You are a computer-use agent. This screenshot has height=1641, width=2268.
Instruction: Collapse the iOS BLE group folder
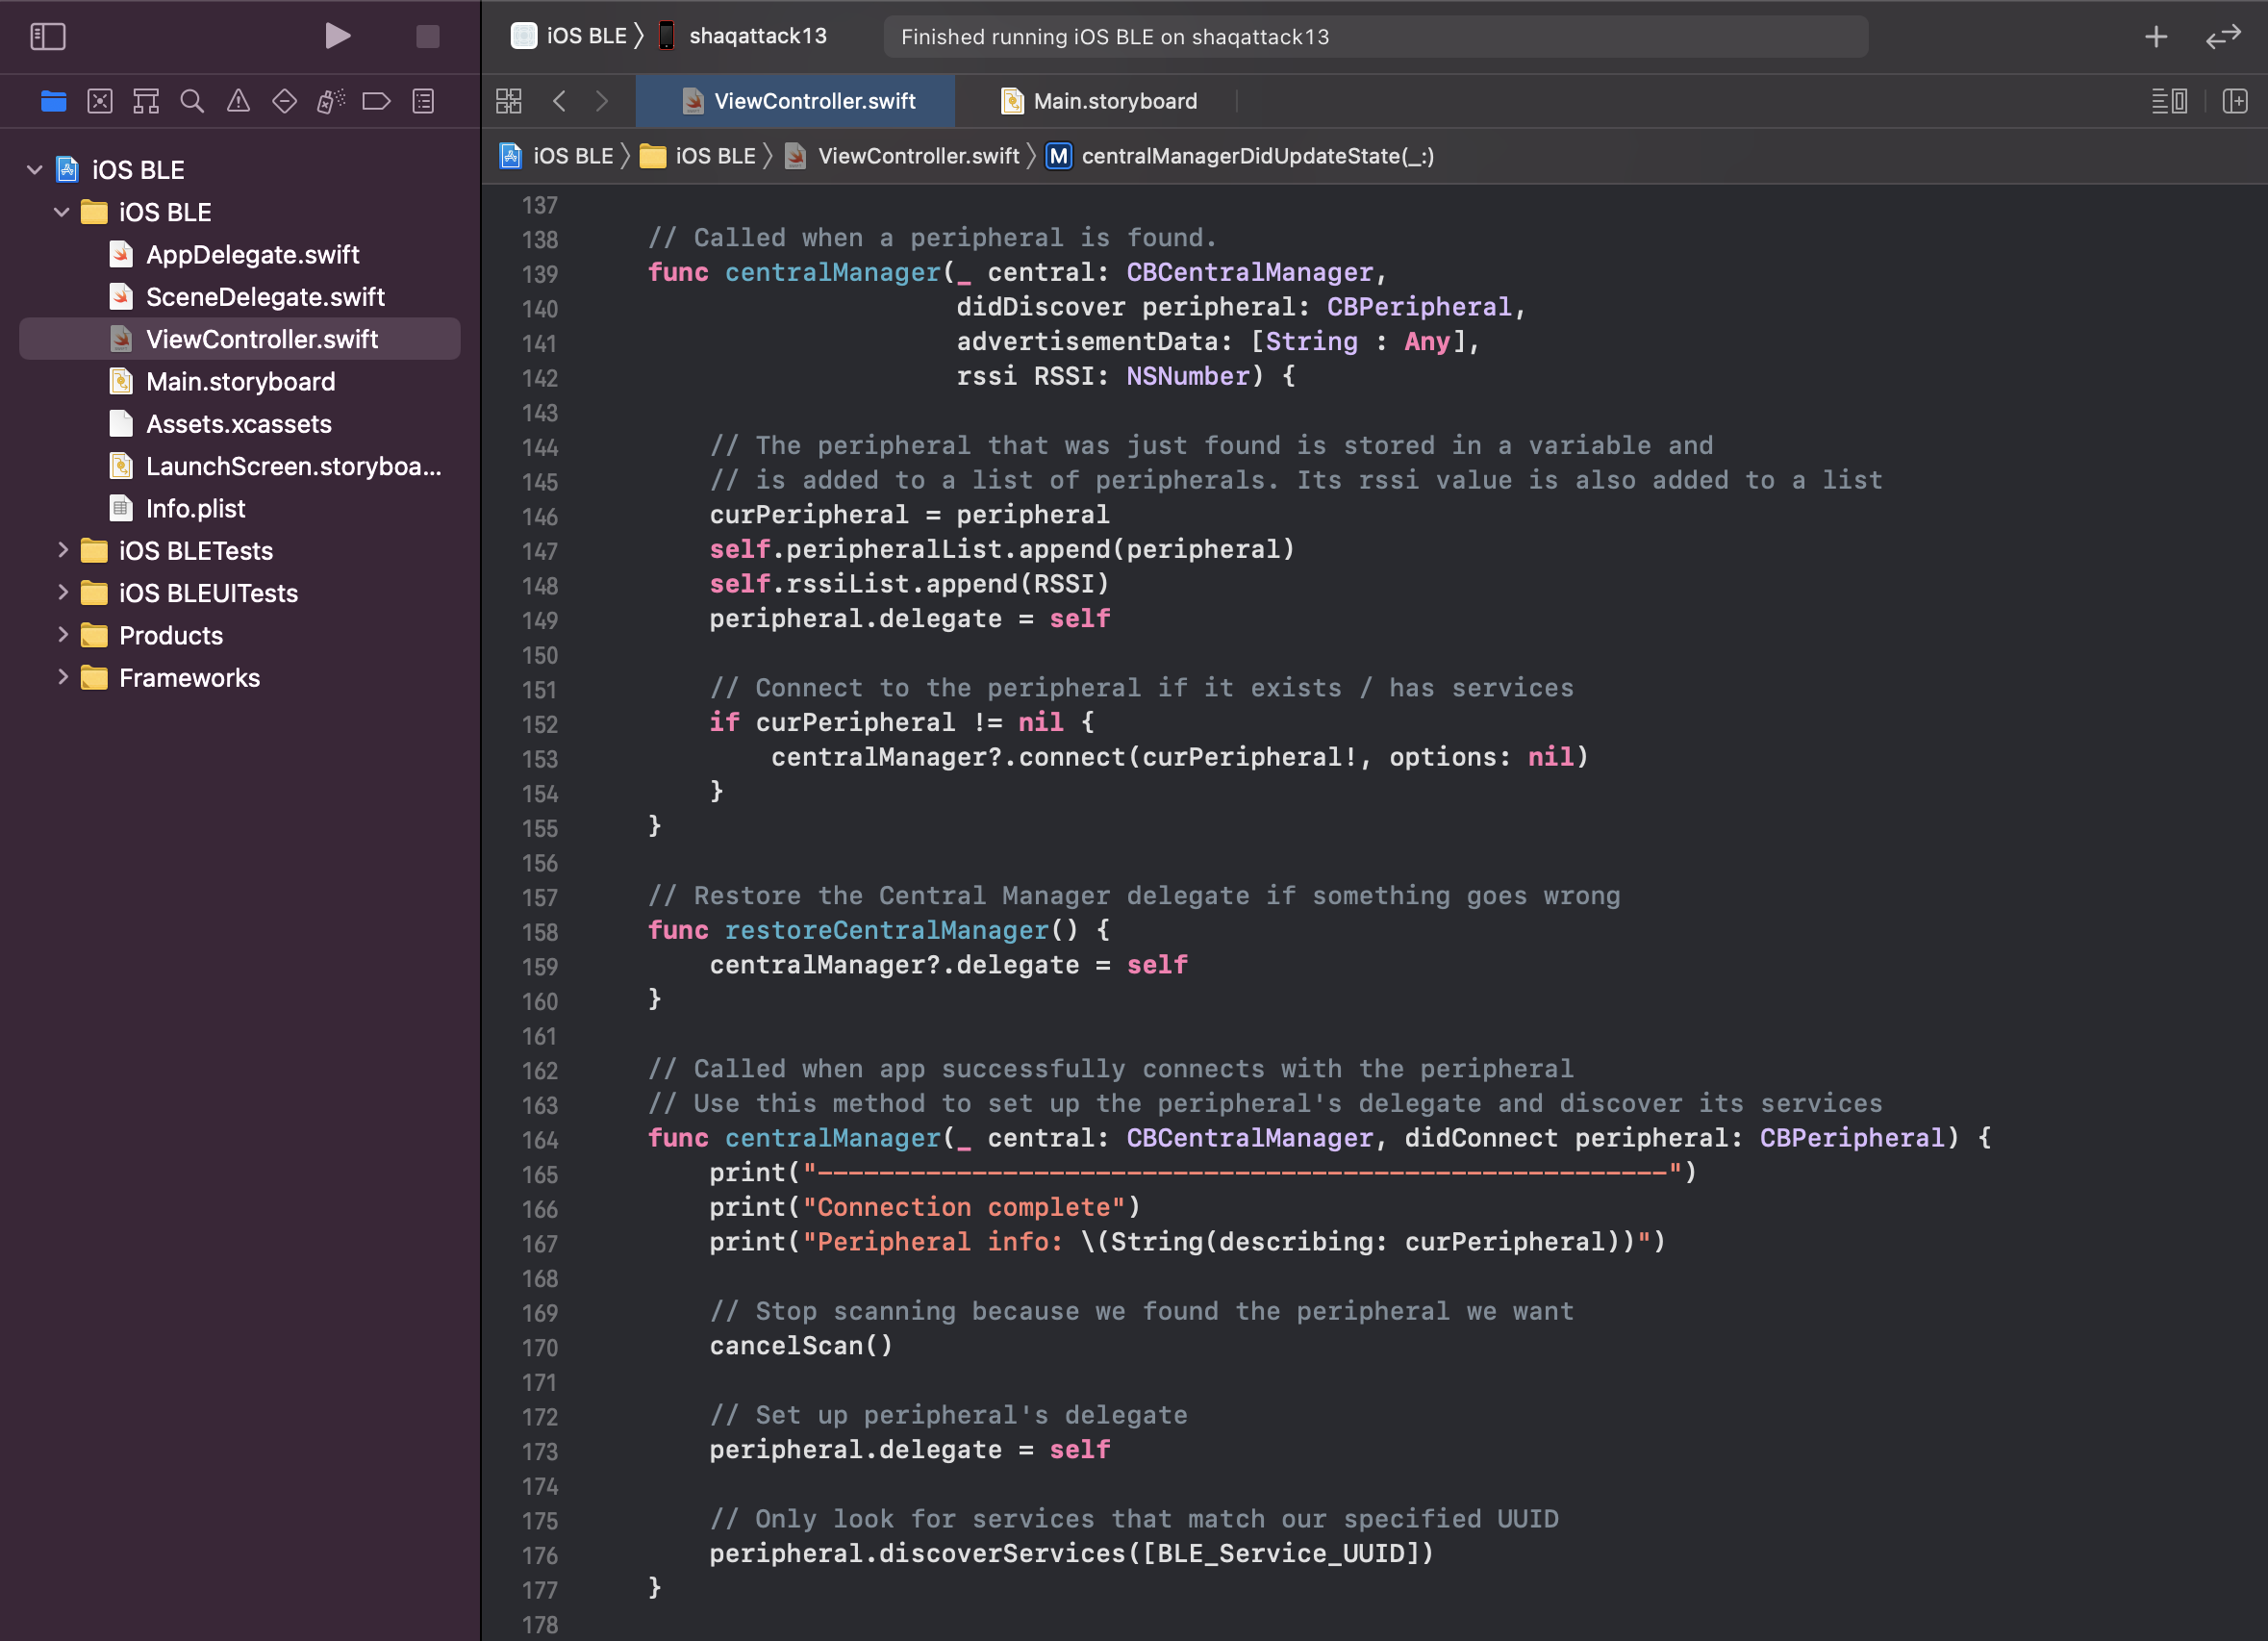[62, 212]
